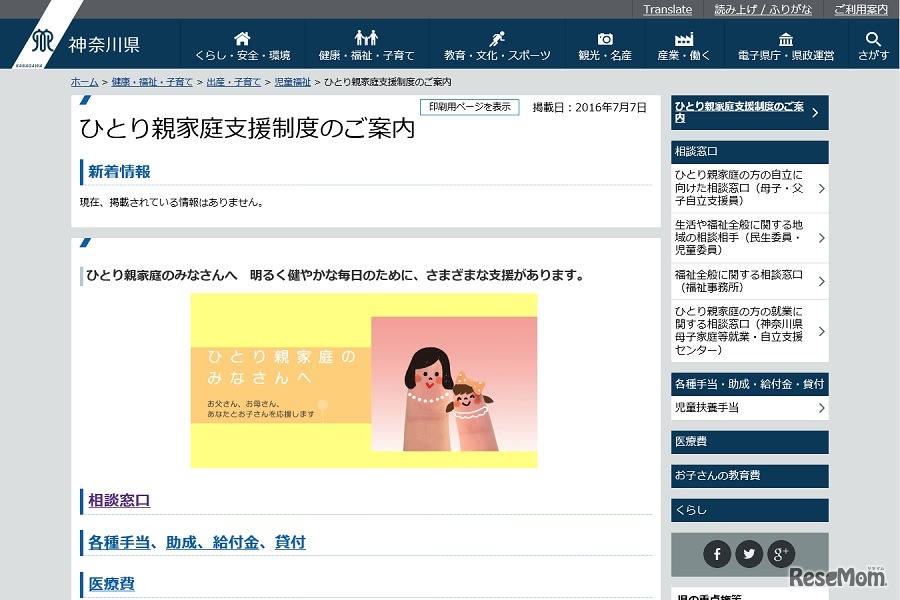Click the Google+ share icon
This screenshot has width=900, height=600.
click(781, 553)
